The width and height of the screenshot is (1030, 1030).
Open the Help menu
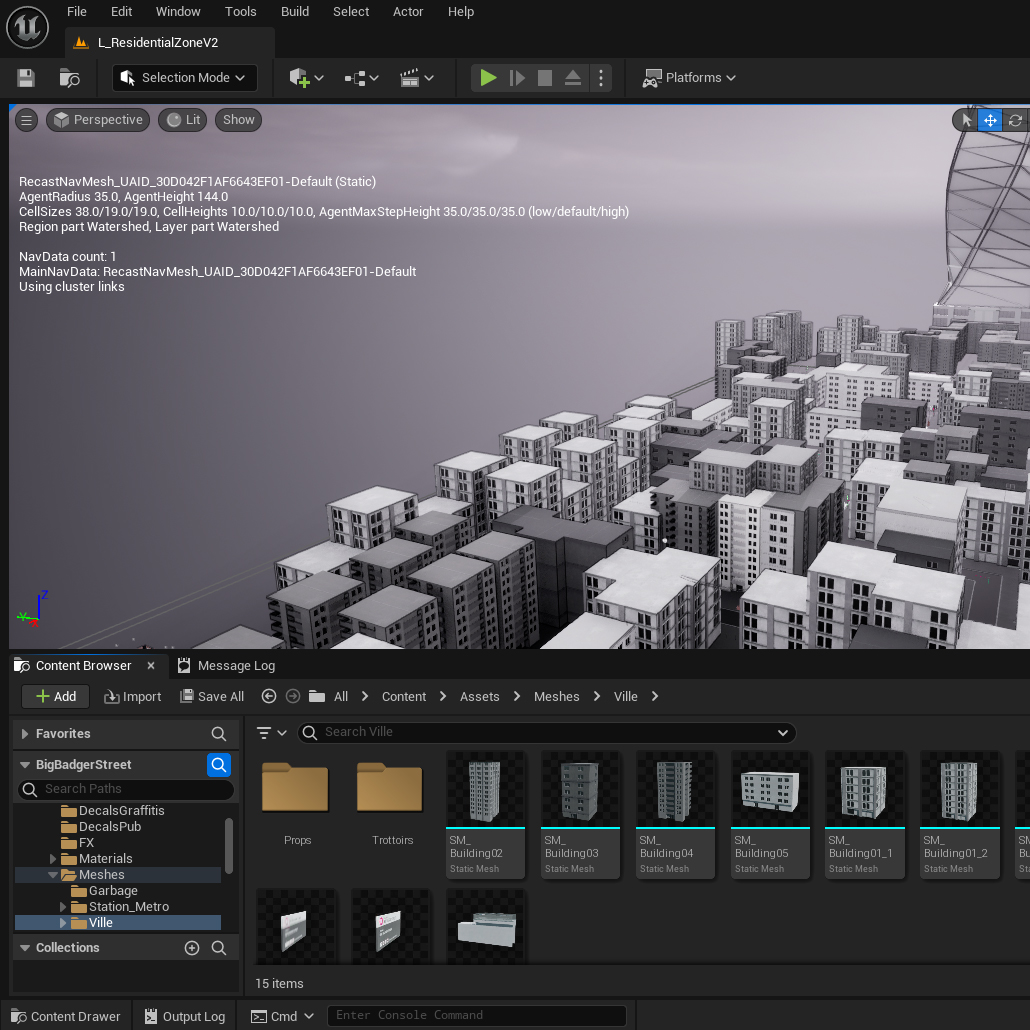[460, 12]
